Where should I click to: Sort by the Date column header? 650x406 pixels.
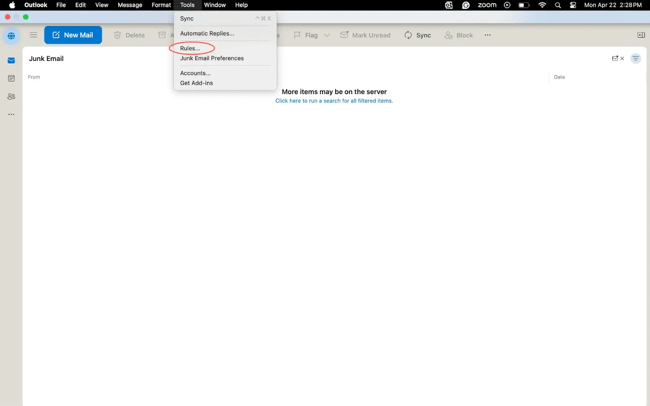click(559, 77)
